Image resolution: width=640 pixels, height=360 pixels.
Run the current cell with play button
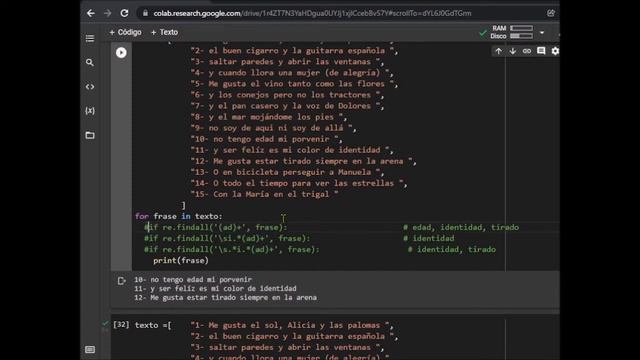(121, 53)
